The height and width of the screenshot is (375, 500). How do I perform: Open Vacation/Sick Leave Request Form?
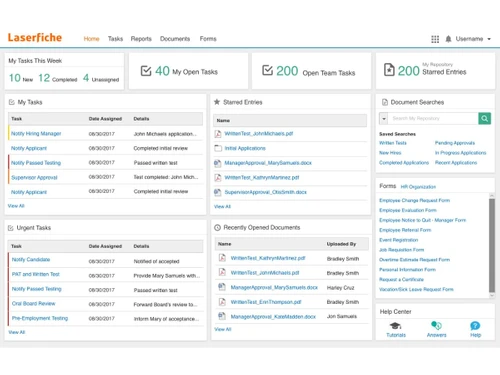(x=416, y=290)
